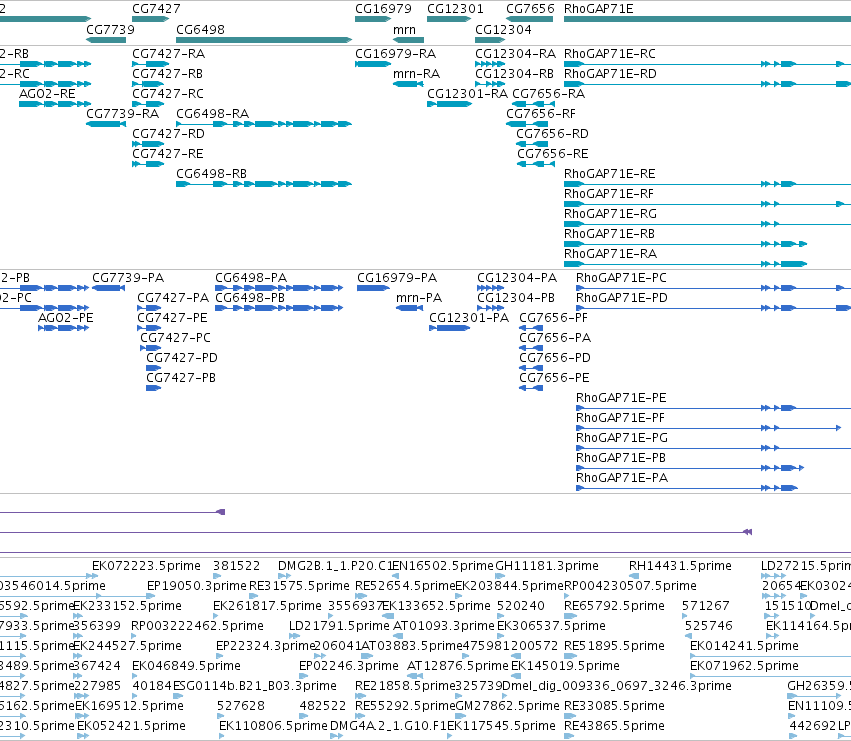This screenshot has height=741, width=851.
Task: Click EST EK072223.5prime
Action: click(147, 566)
